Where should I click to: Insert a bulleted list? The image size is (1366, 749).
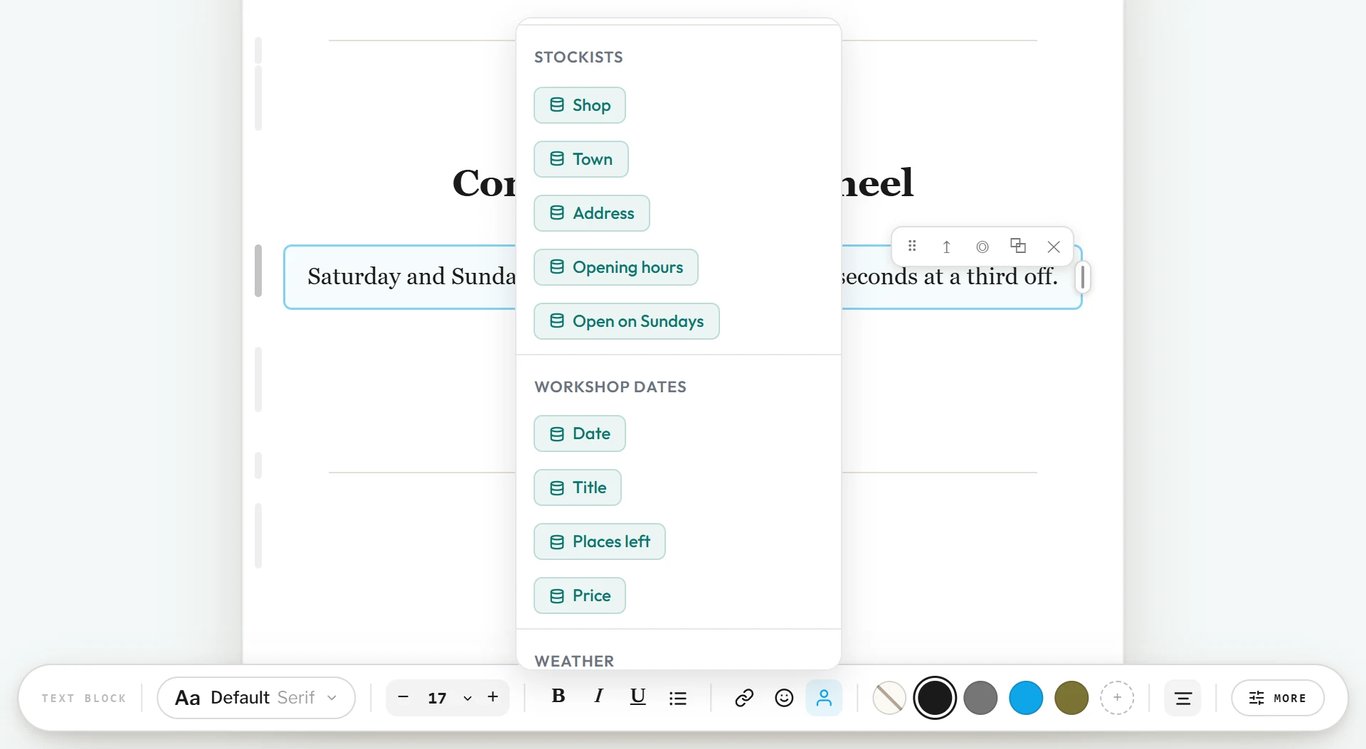678,698
